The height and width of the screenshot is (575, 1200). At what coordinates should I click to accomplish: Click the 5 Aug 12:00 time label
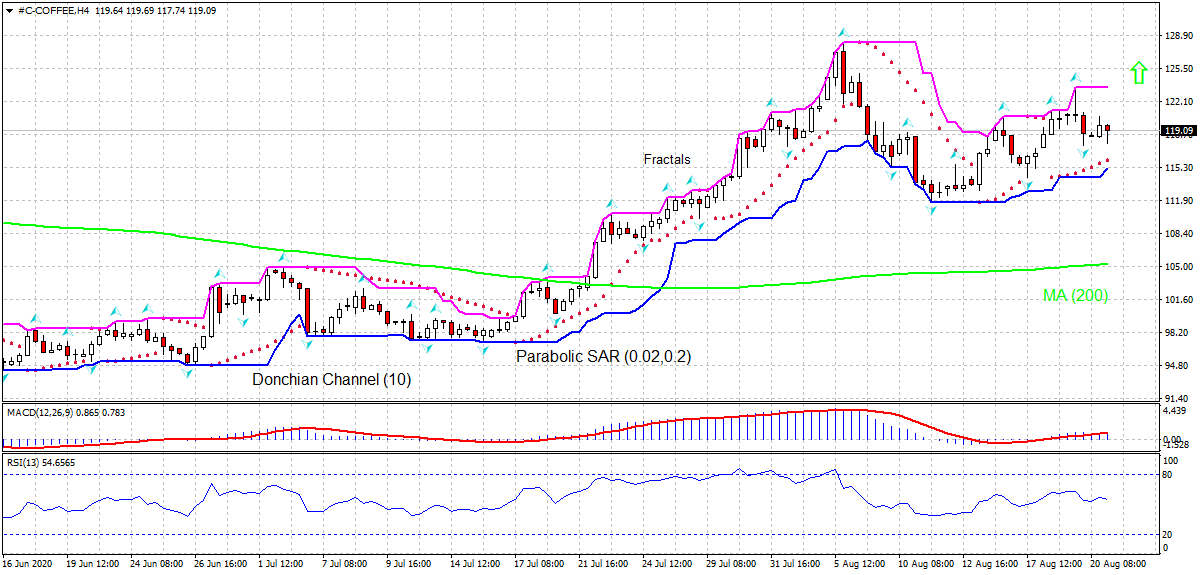pos(858,564)
